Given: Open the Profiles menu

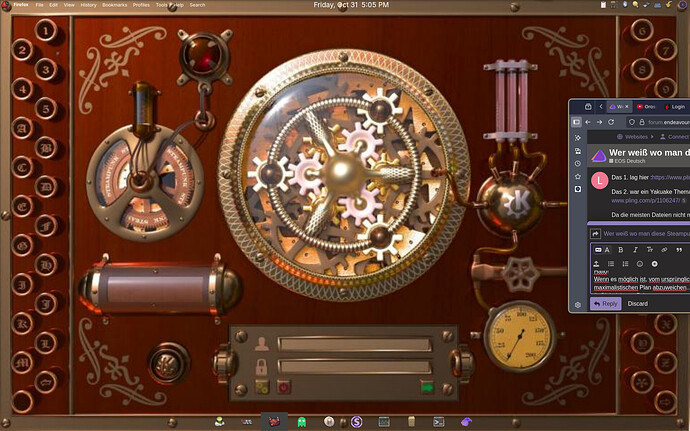Looking at the screenshot, I should (x=141, y=5).
